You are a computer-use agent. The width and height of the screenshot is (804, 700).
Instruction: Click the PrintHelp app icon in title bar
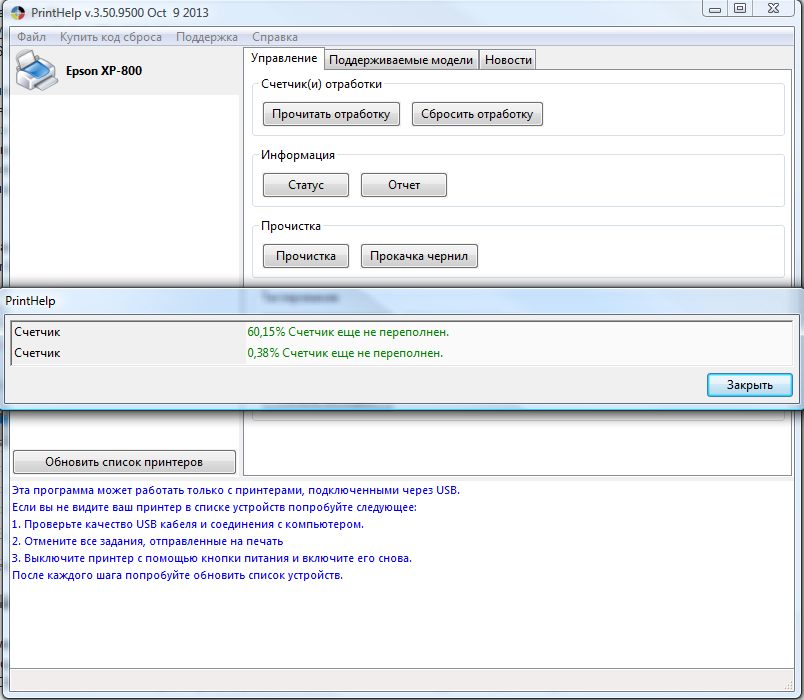[x=17, y=12]
